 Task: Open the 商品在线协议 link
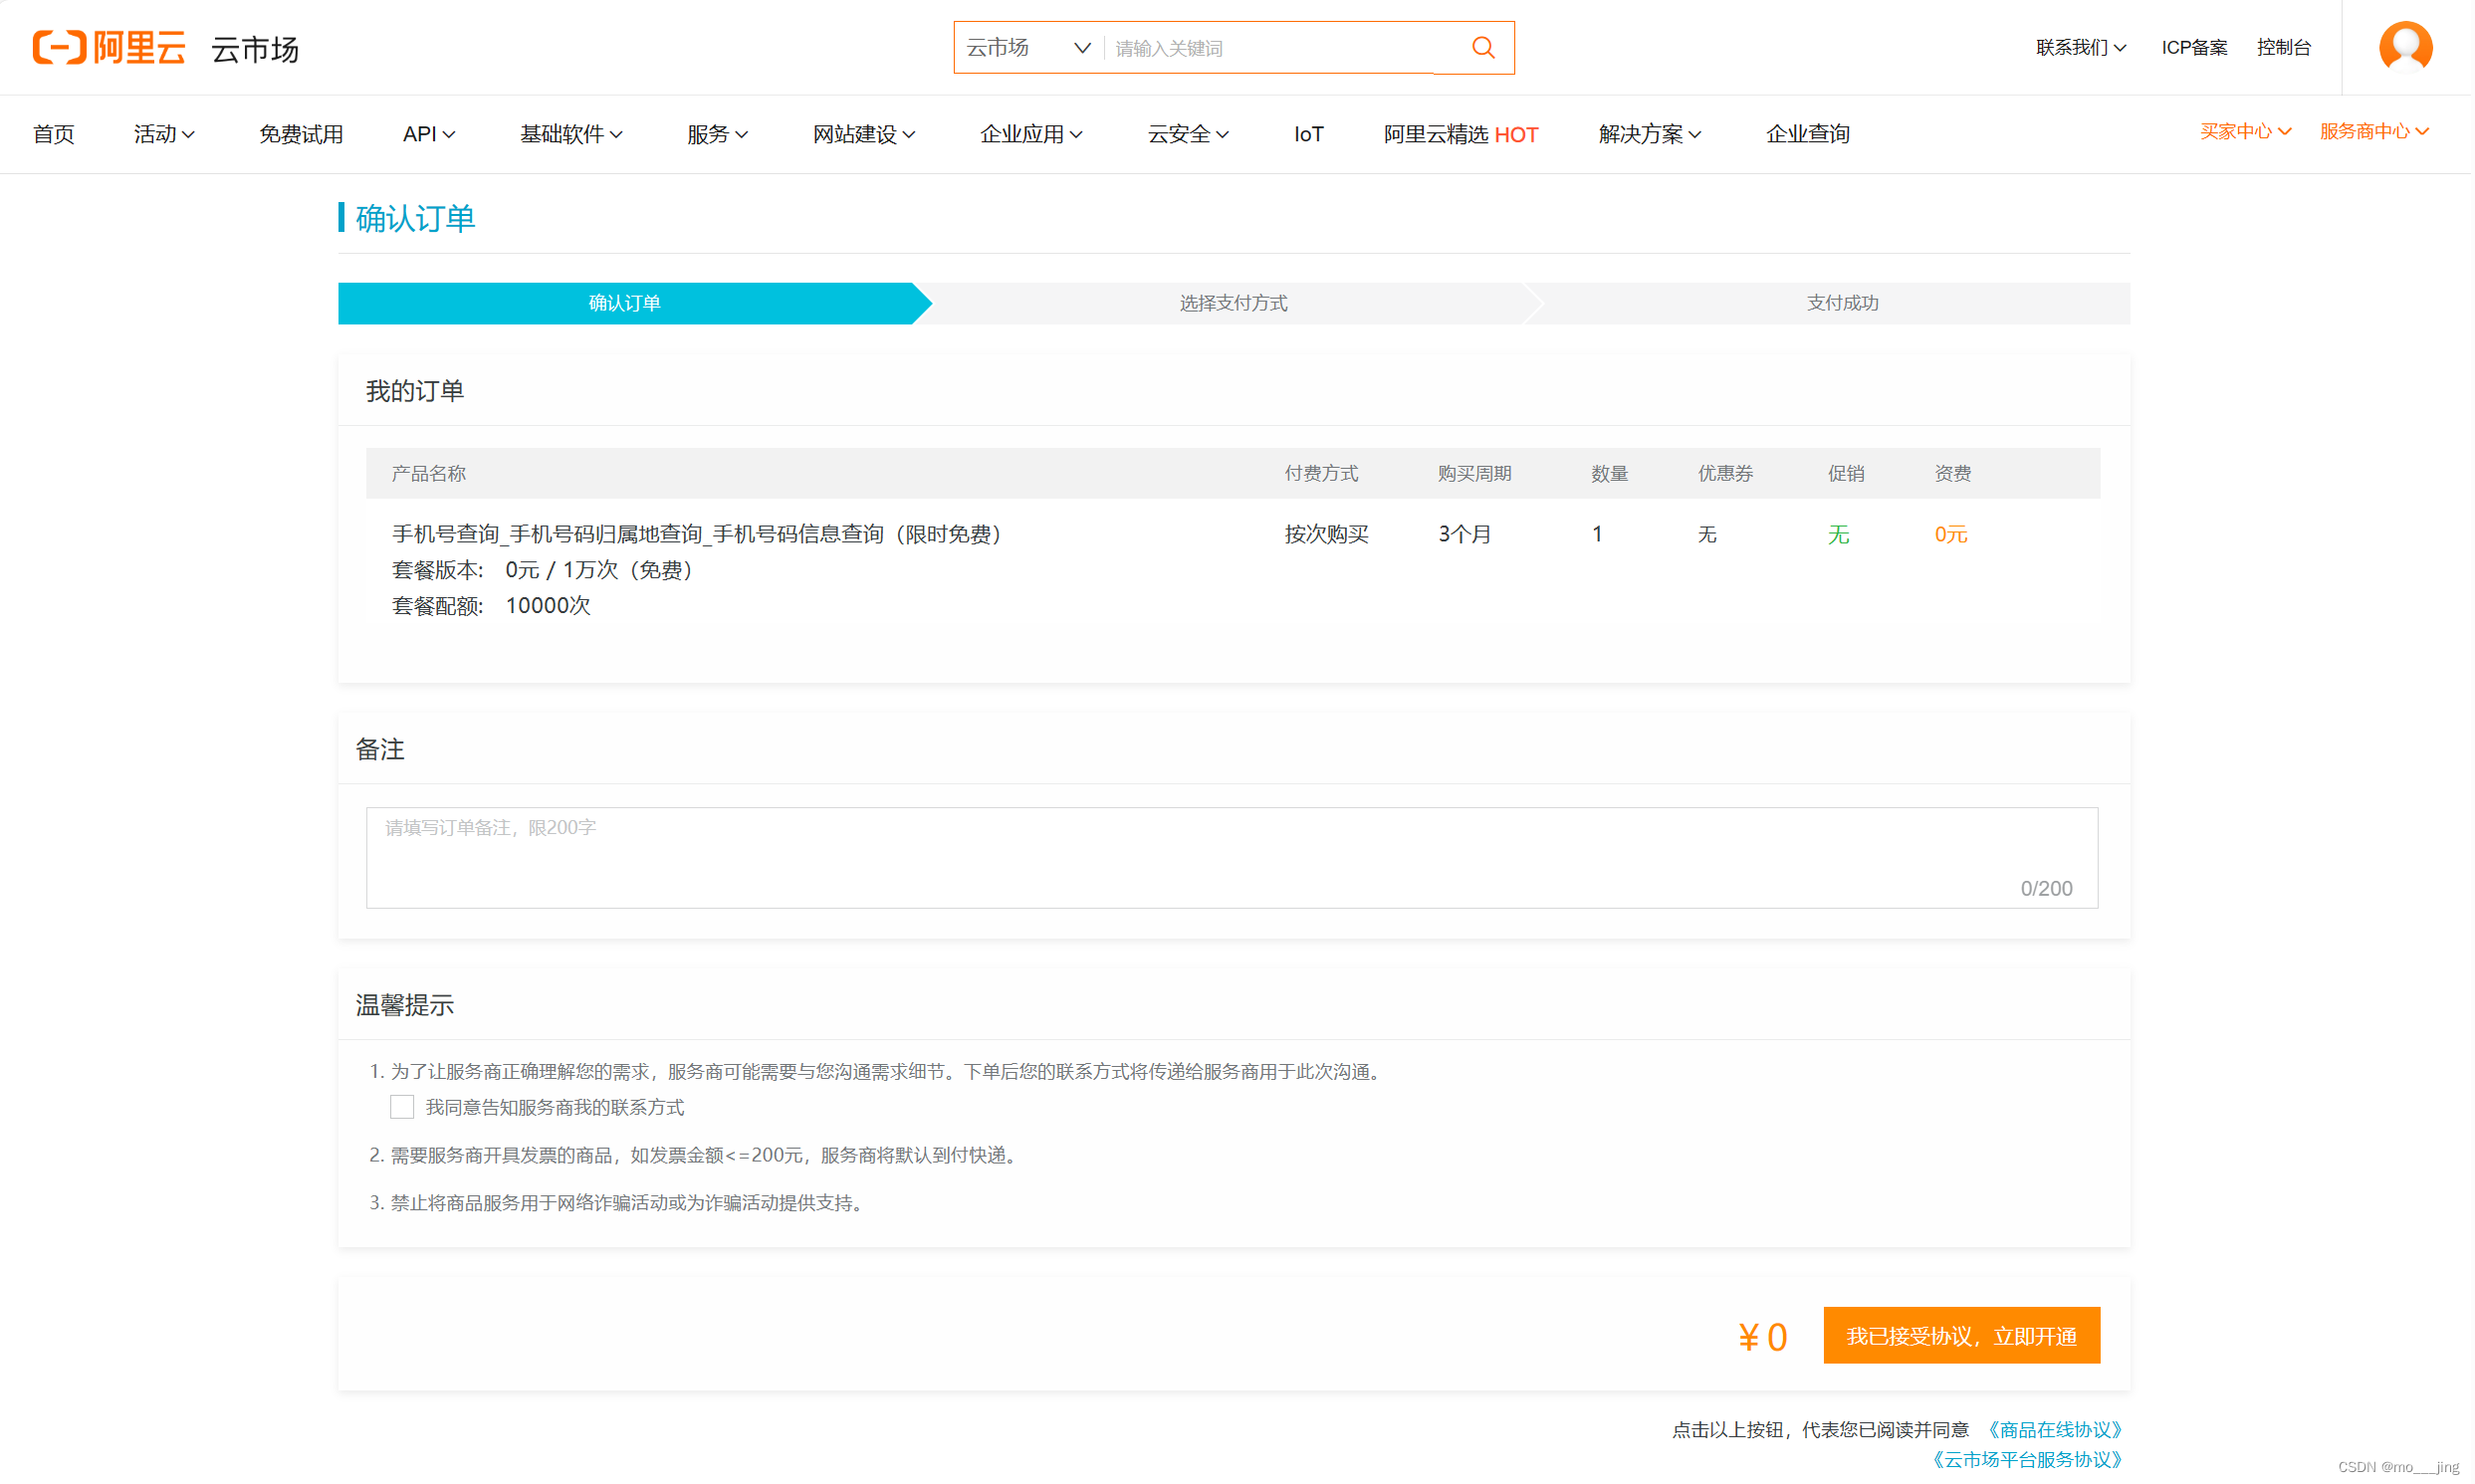(x=2053, y=1430)
